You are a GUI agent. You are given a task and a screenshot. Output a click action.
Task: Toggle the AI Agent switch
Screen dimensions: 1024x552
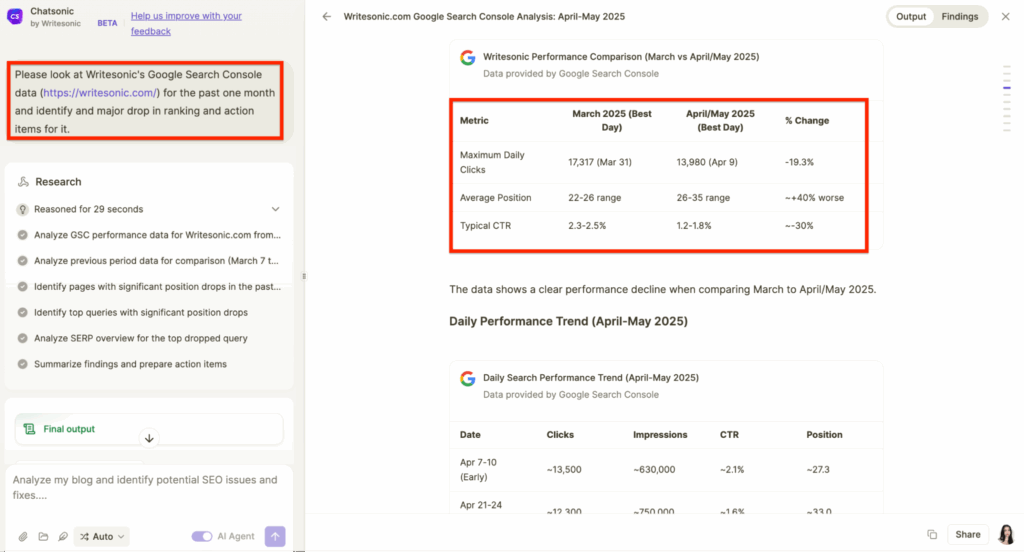202,536
